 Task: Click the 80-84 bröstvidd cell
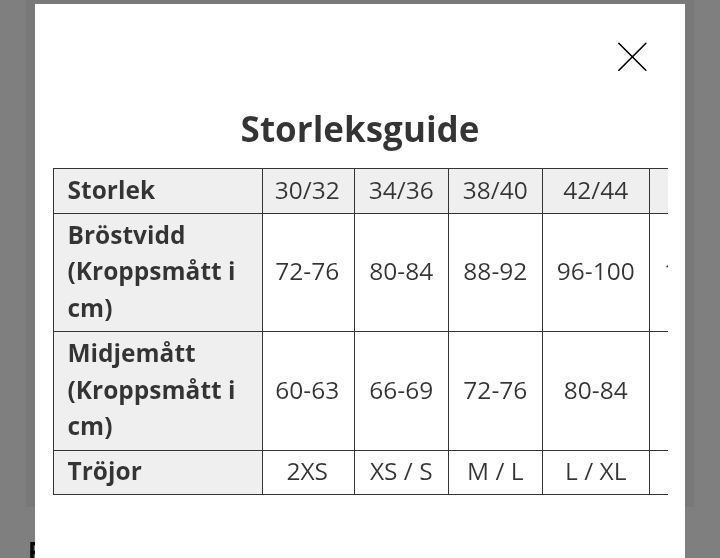pos(401,271)
